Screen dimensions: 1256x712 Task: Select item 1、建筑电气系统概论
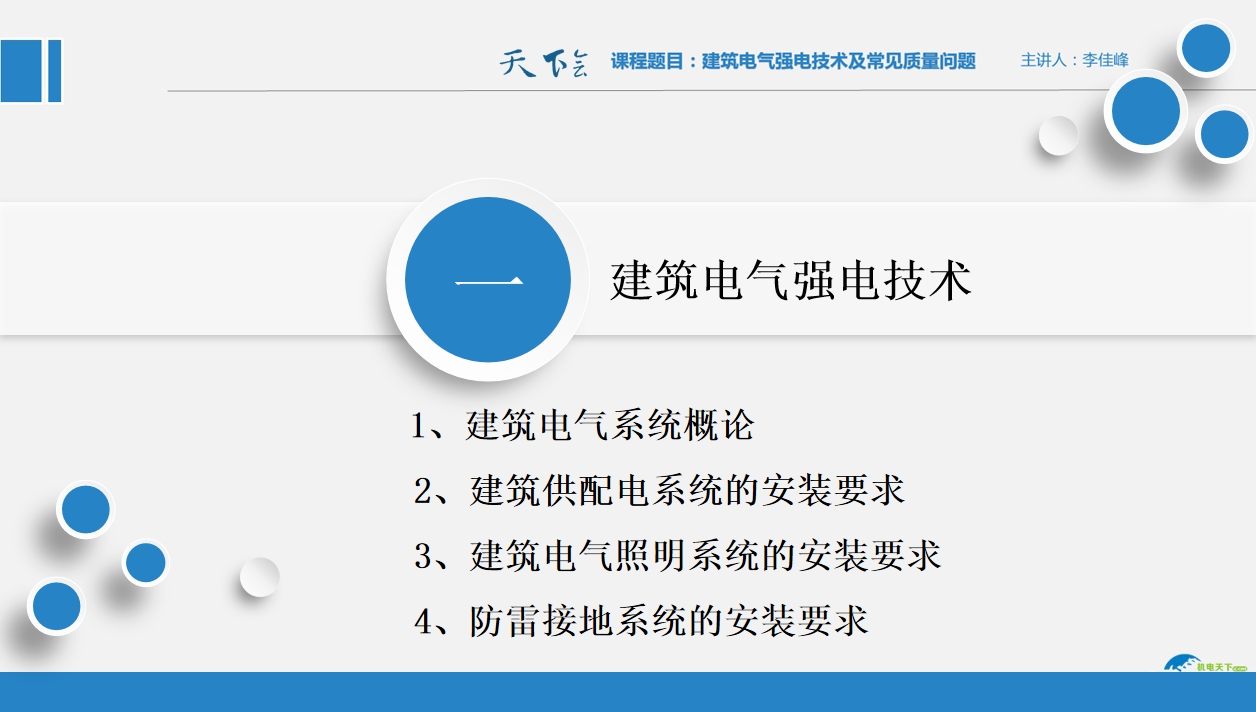click(582, 426)
